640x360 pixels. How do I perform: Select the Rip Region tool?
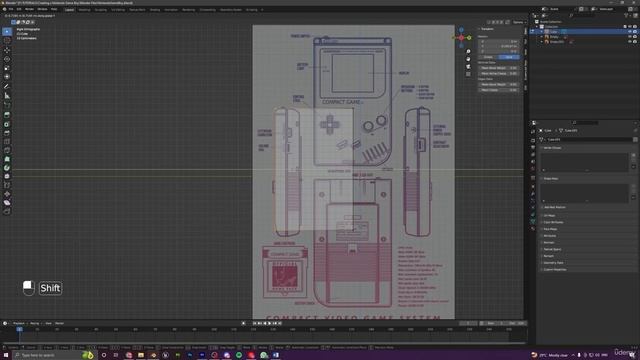click(x=7, y=211)
